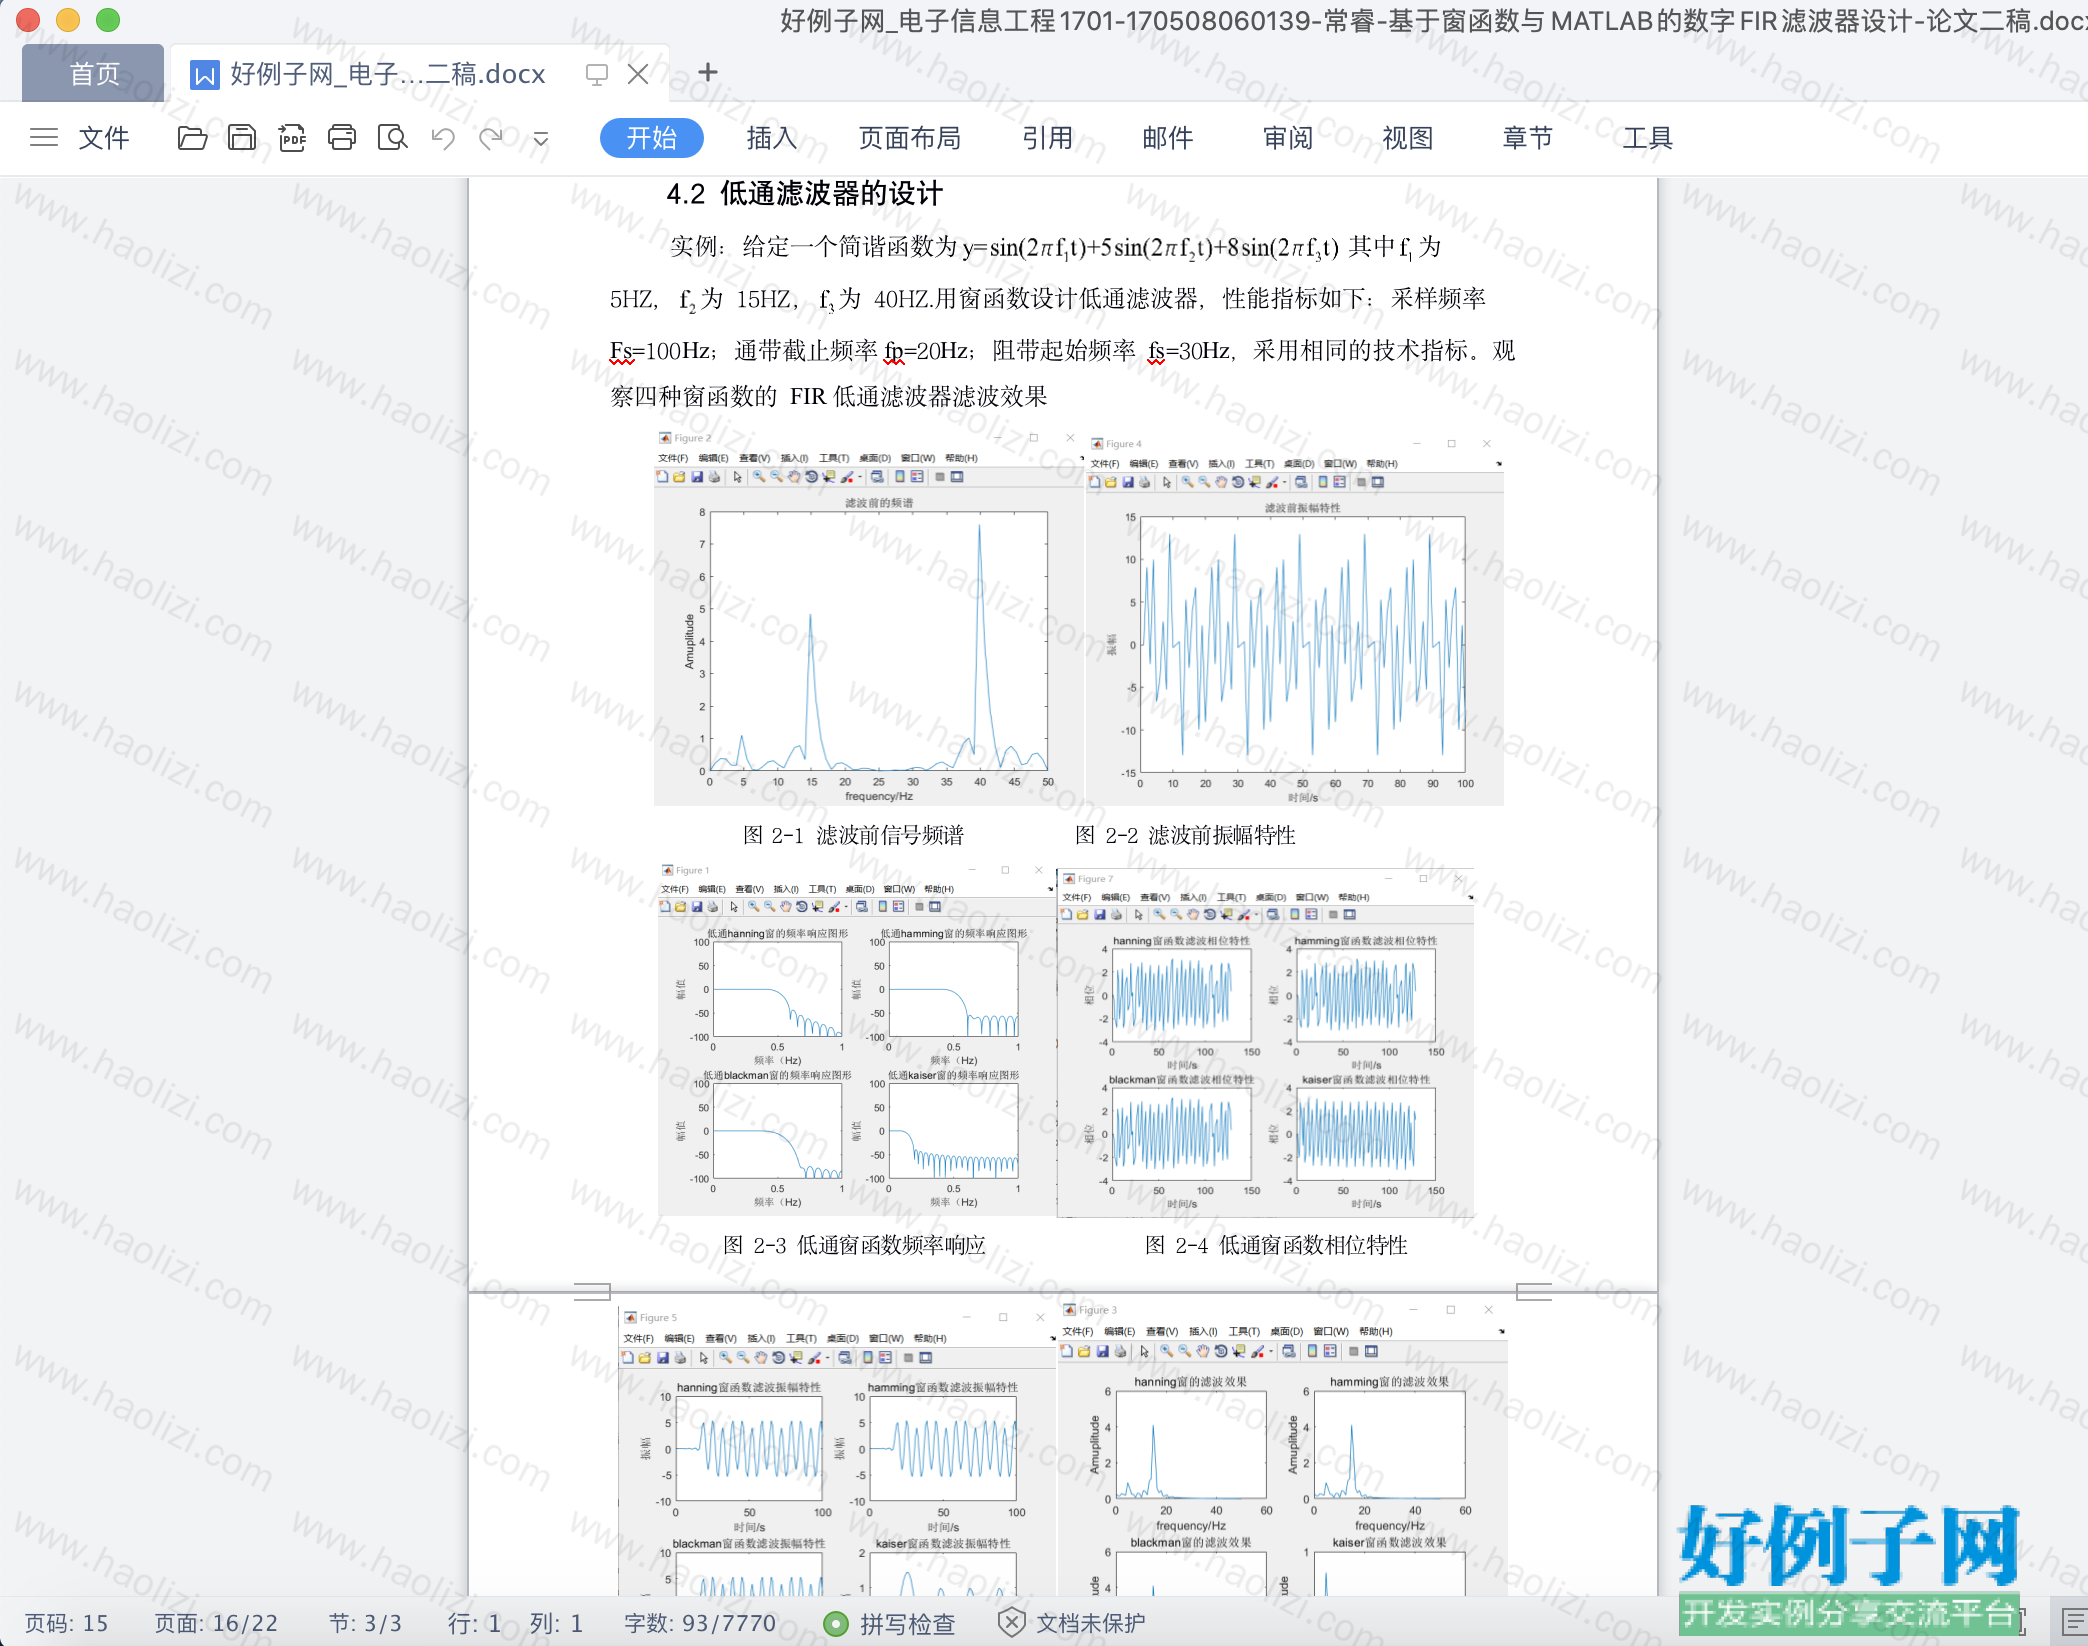Click the macOS green full-screen window button

108,20
